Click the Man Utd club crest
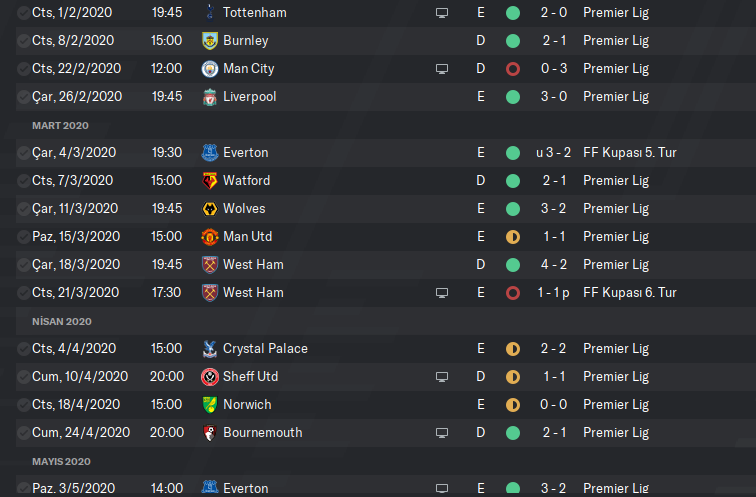Image resolution: width=756 pixels, height=497 pixels. click(209, 237)
